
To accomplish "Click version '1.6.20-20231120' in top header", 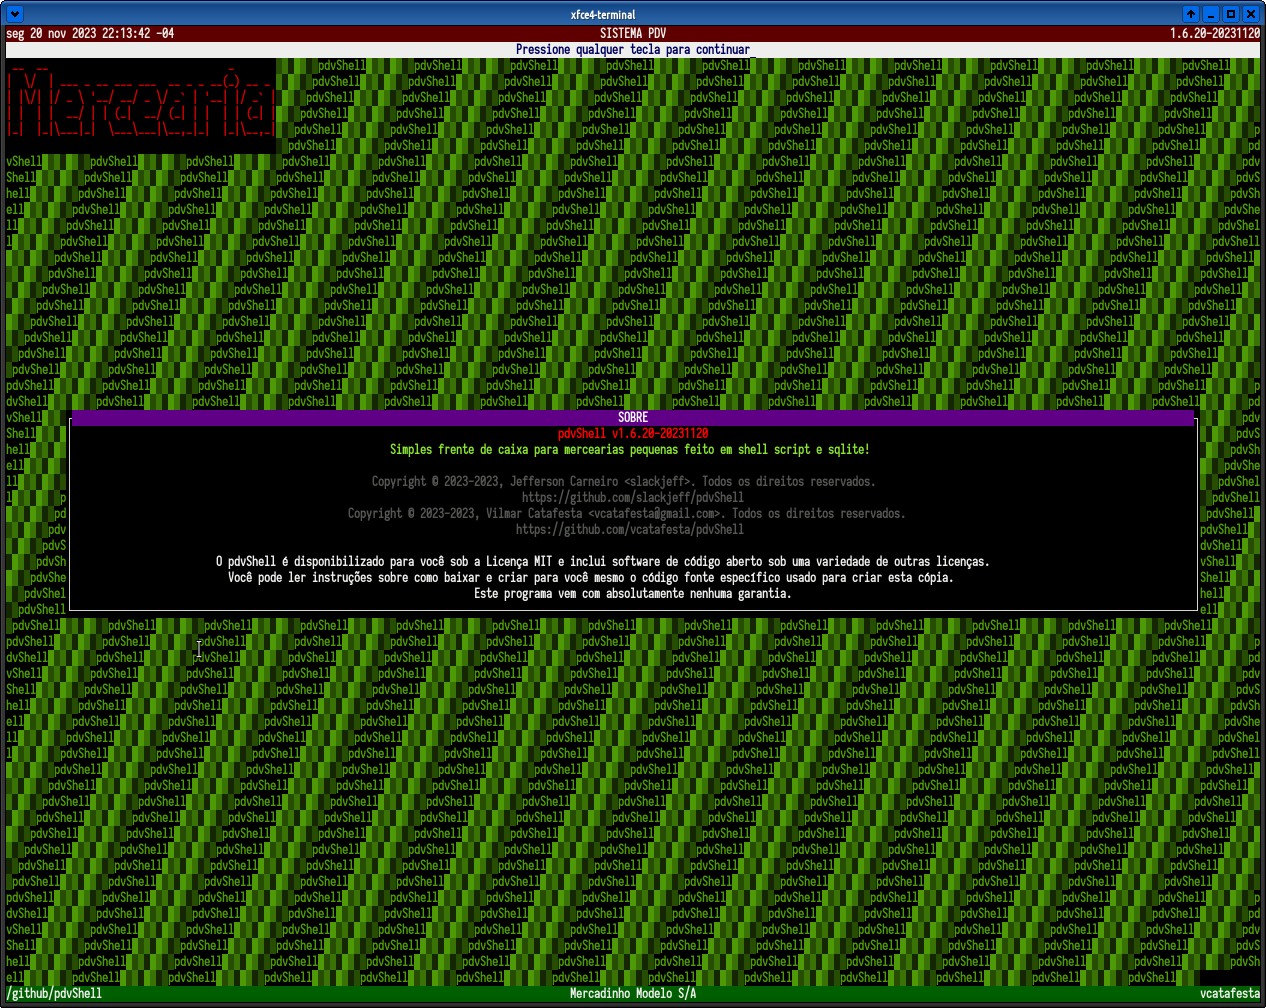I will coord(1215,33).
